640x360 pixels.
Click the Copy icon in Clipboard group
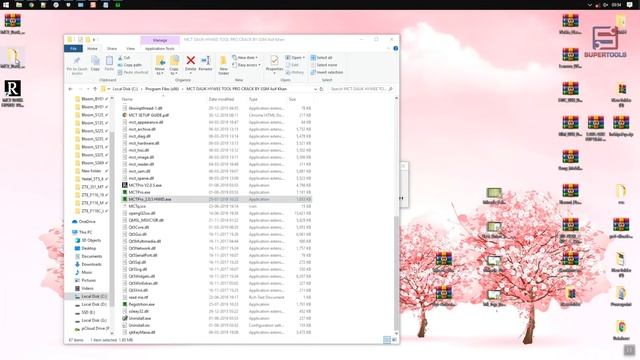(x=95, y=61)
